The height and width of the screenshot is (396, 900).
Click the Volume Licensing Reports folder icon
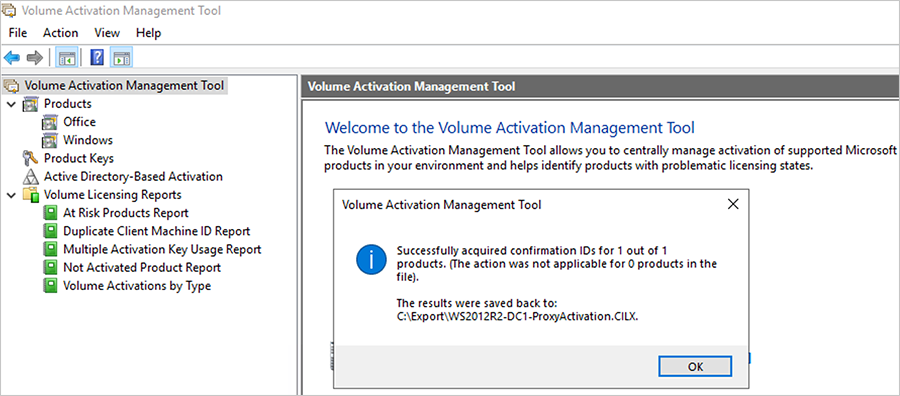coord(31,195)
